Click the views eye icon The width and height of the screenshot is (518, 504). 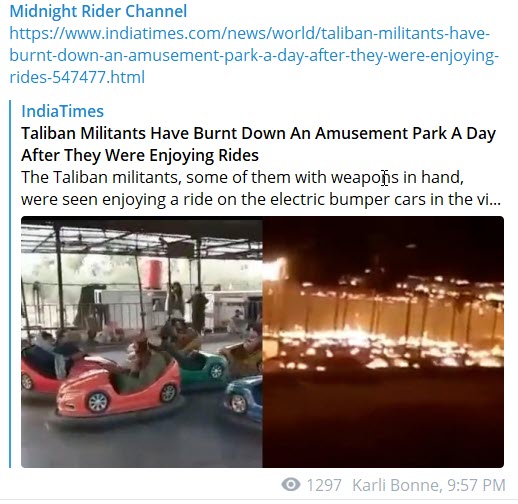coord(290,484)
